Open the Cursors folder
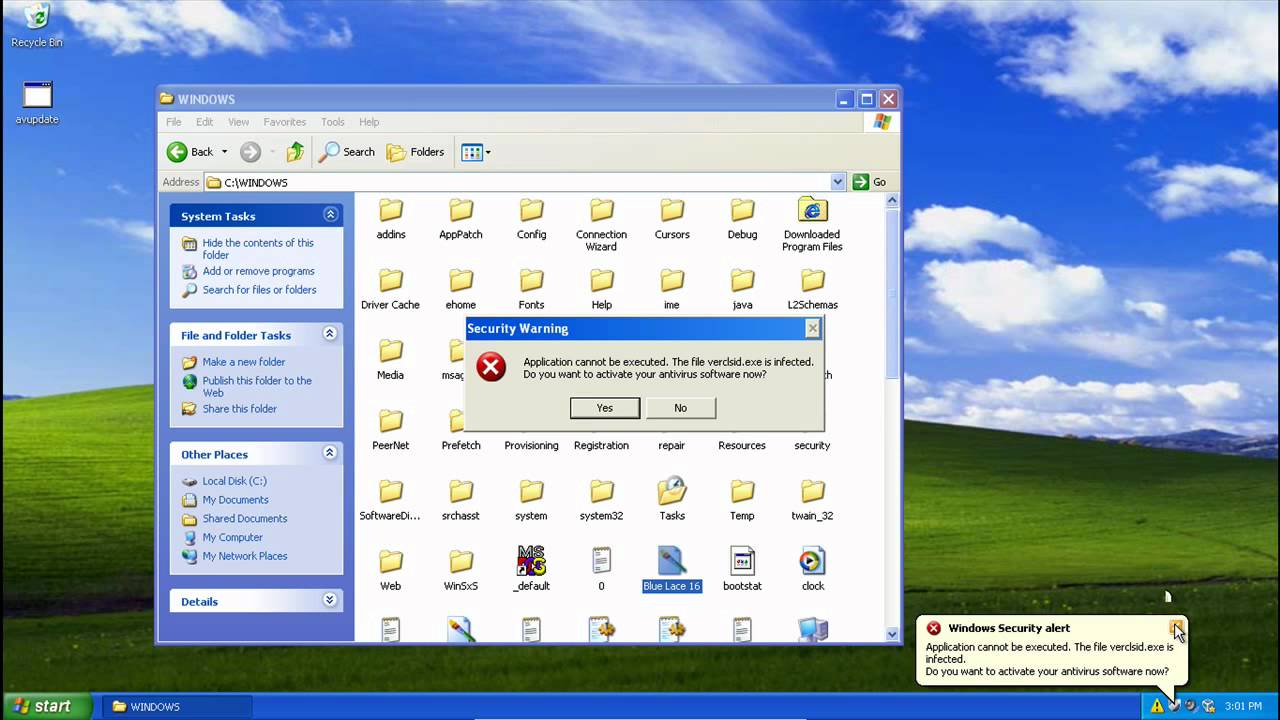Screen dimensions: 1280x720 (672, 219)
